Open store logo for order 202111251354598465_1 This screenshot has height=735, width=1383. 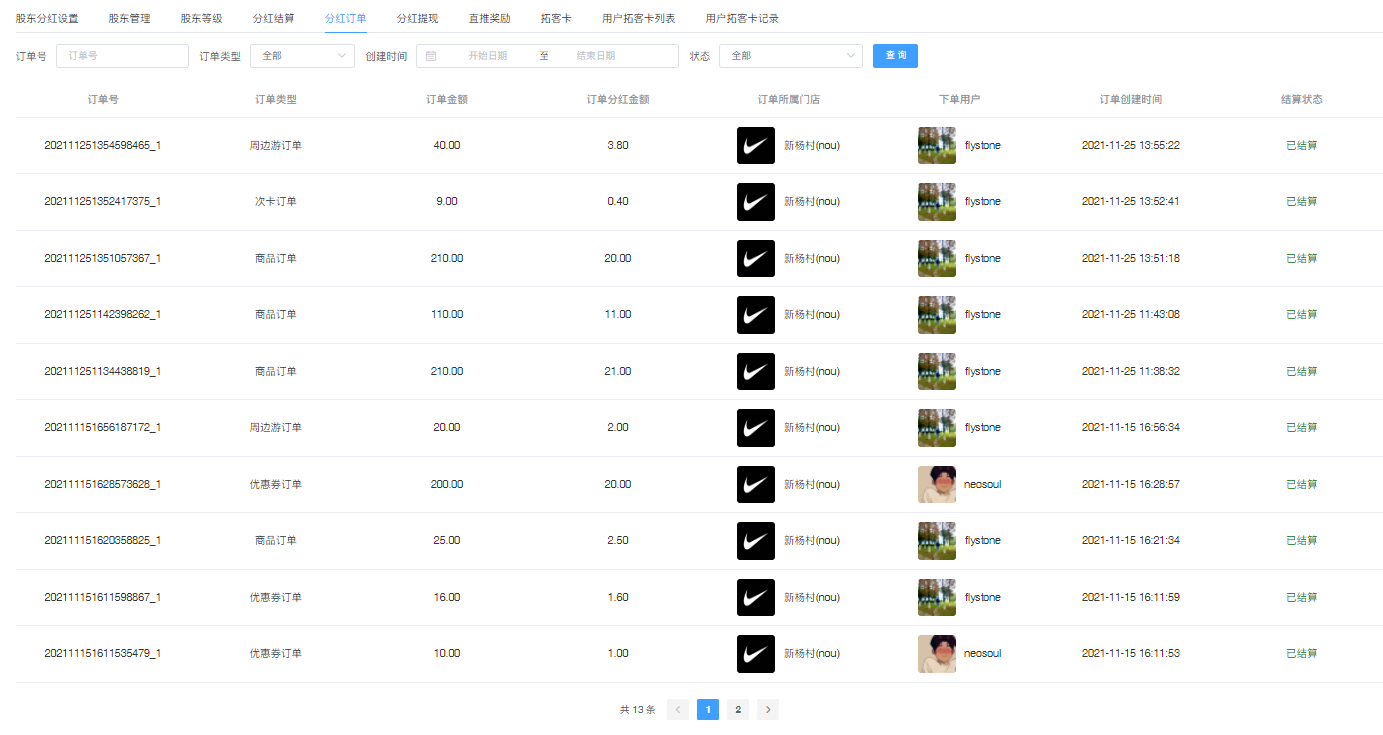[756, 145]
